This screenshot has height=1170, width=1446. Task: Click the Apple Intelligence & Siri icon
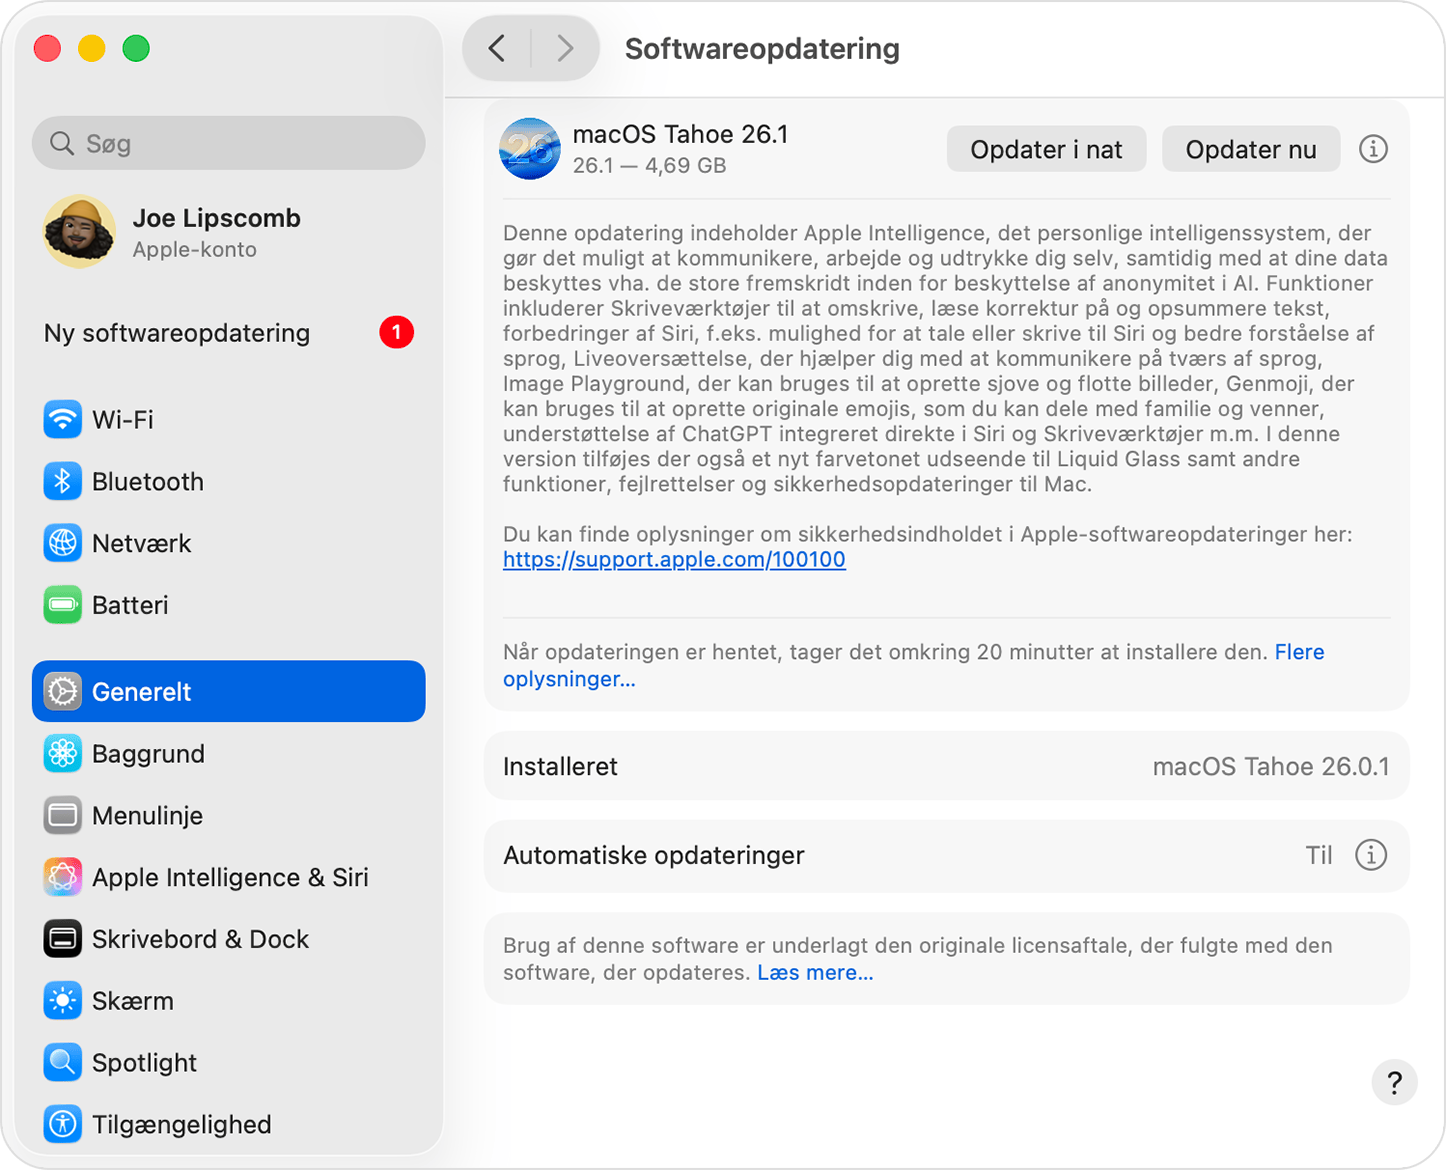click(x=62, y=877)
